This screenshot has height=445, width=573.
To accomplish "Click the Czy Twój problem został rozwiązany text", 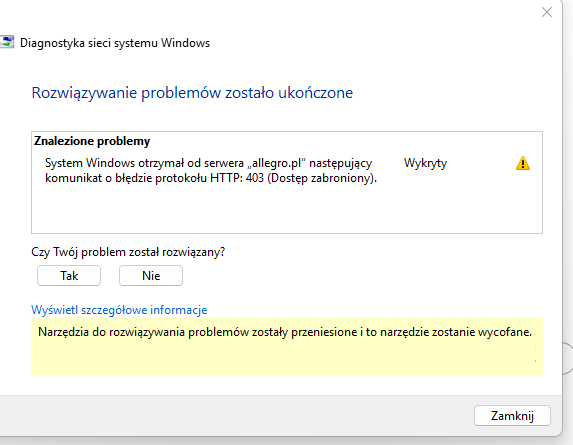I will point(128,252).
